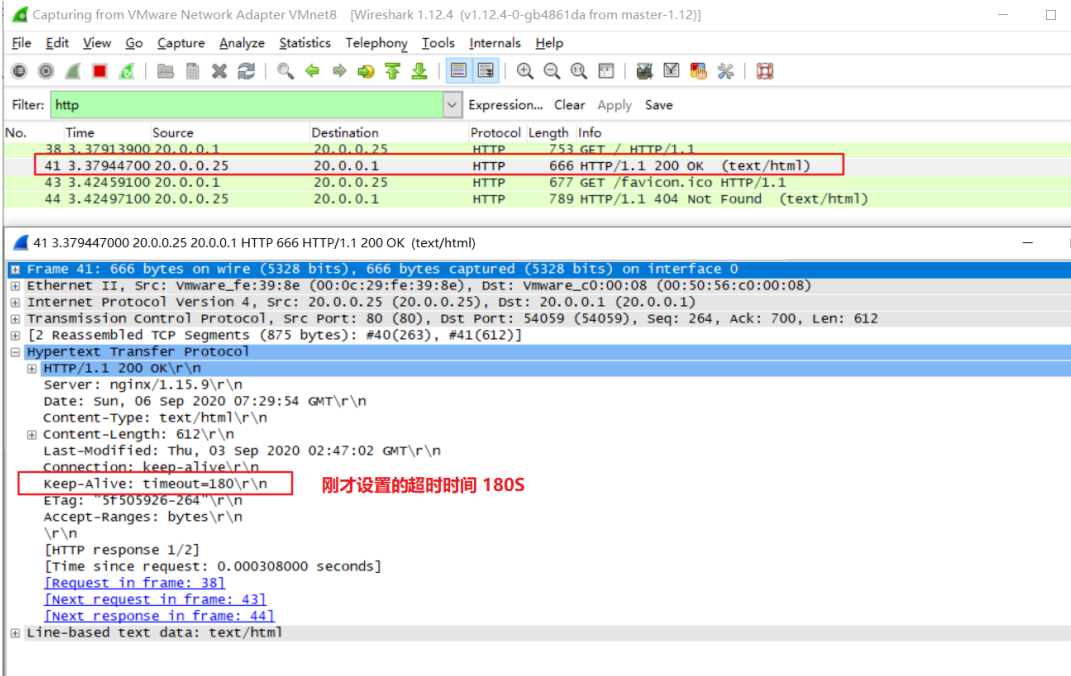1071x676 pixels.
Task: Expand the Internet Protocol Version 4 node
Action: [15, 302]
